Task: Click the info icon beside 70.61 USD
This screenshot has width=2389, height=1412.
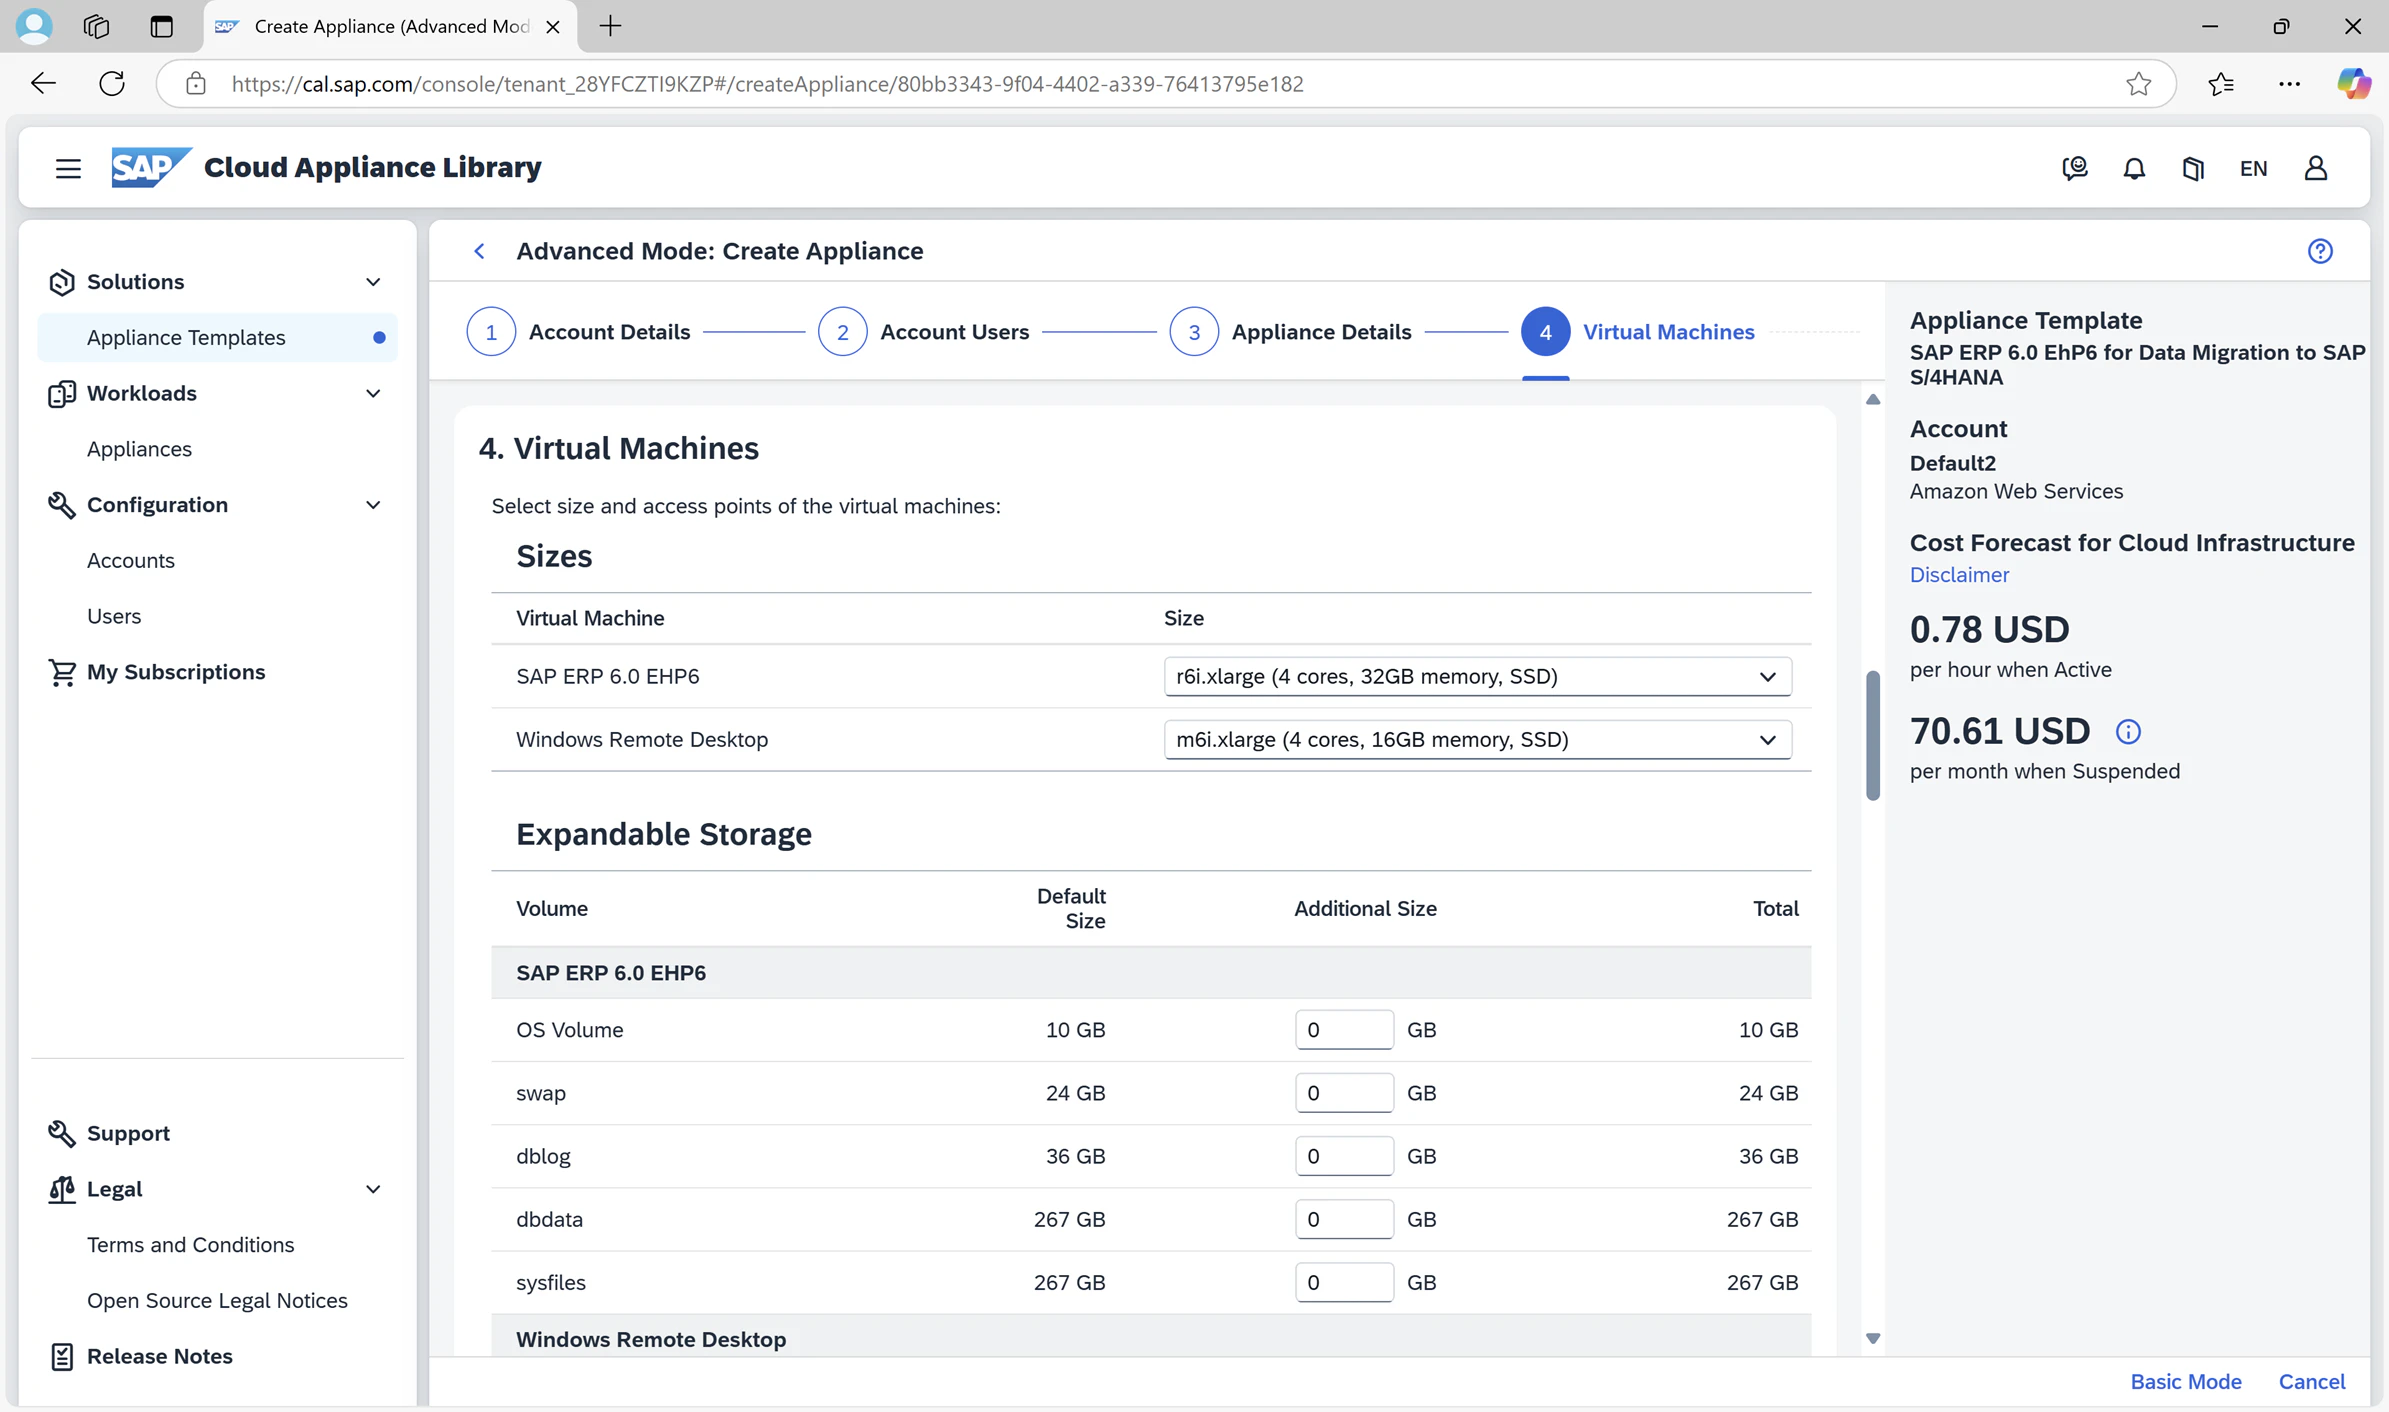Action: point(2128,732)
